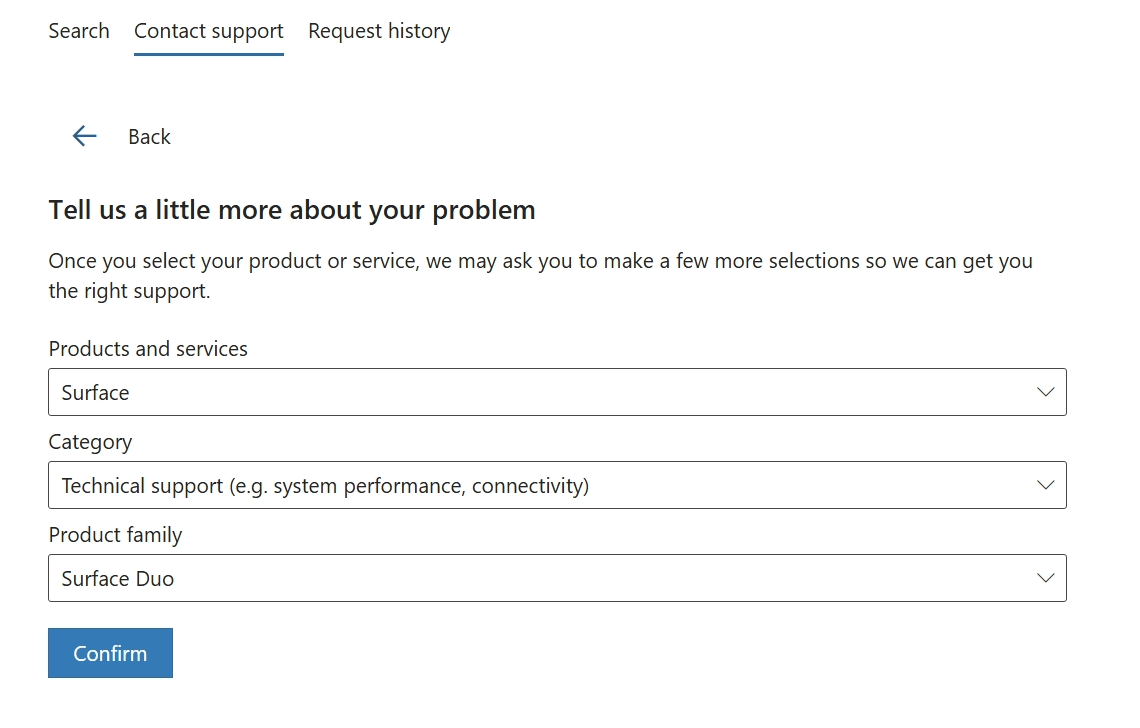Click the "Category" field label
Viewport: 1140px width, 728px height.
tap(90, 442)
